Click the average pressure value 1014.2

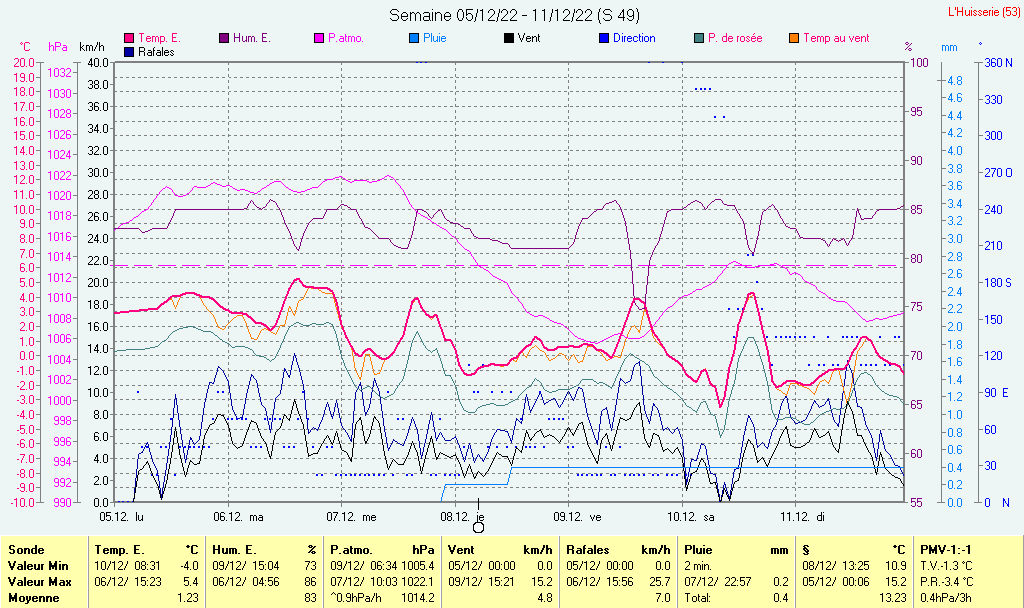[417, 598]
